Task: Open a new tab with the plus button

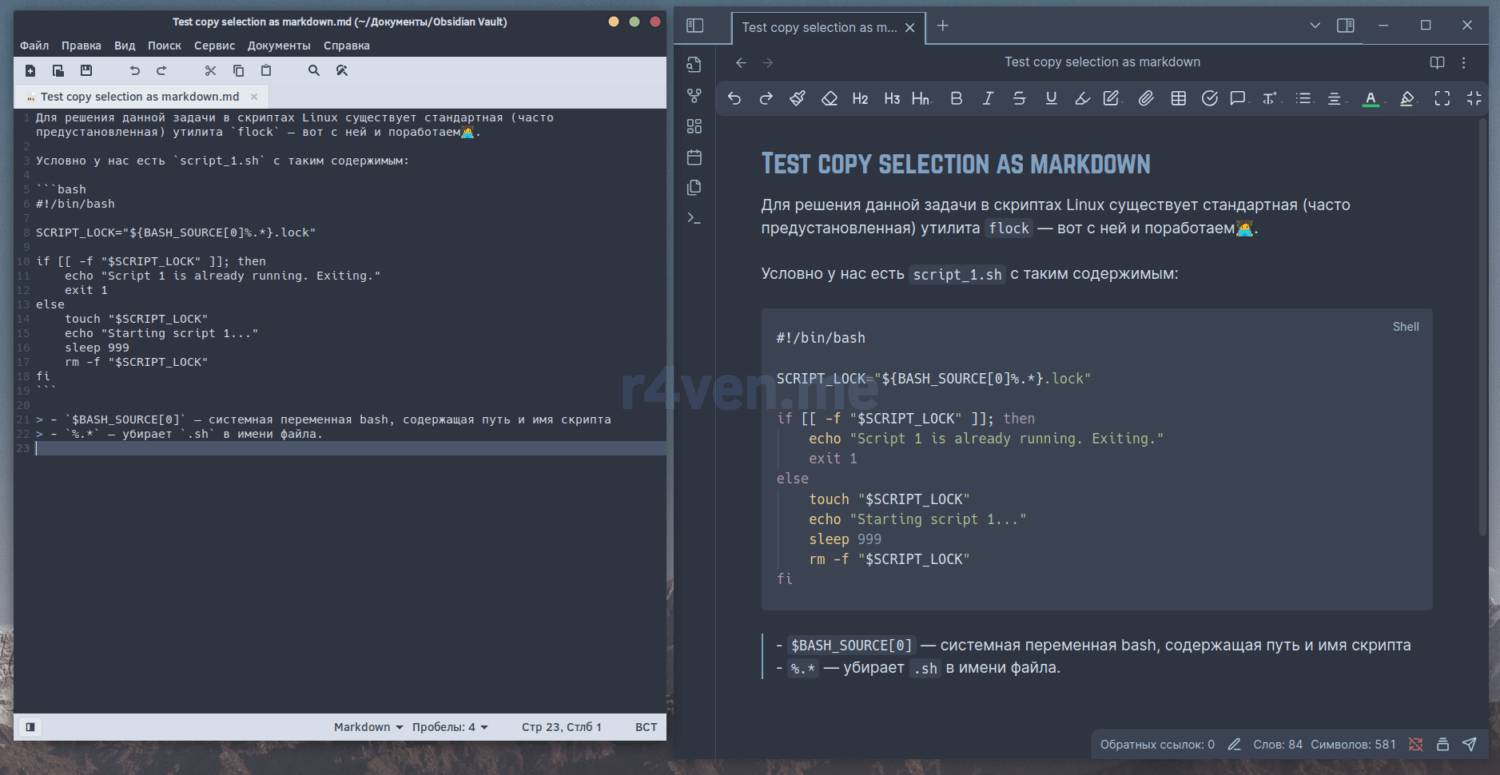Action: pos(942,26)
